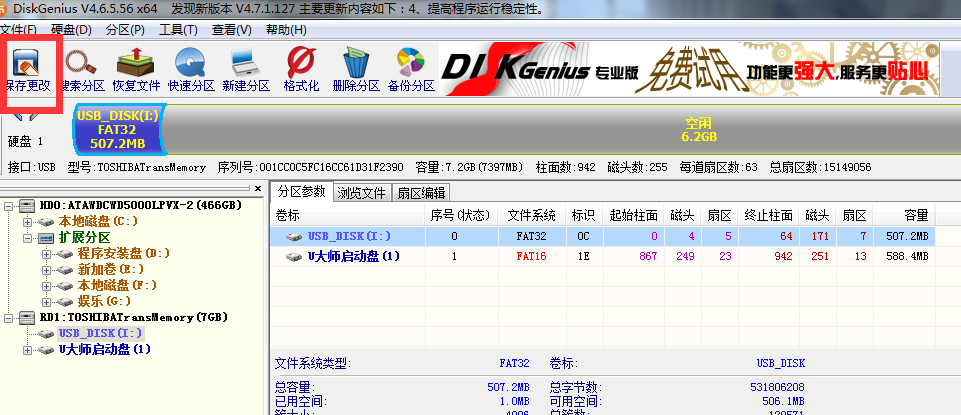Switch to the 浏览文件 tab
The height and width of the screenshot is (415, 961).
point(362,193)
